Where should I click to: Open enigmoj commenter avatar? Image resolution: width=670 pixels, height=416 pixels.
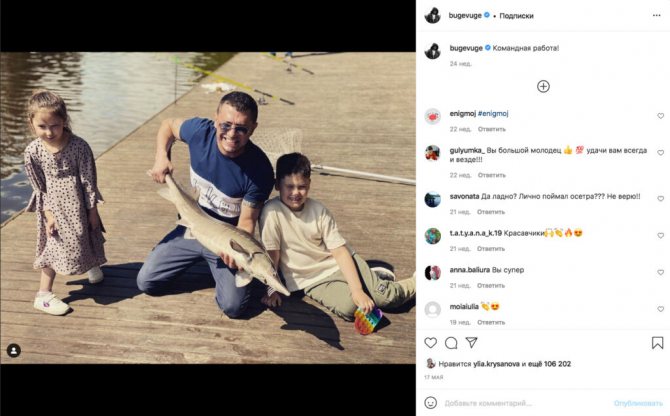(x=433, y=116)
